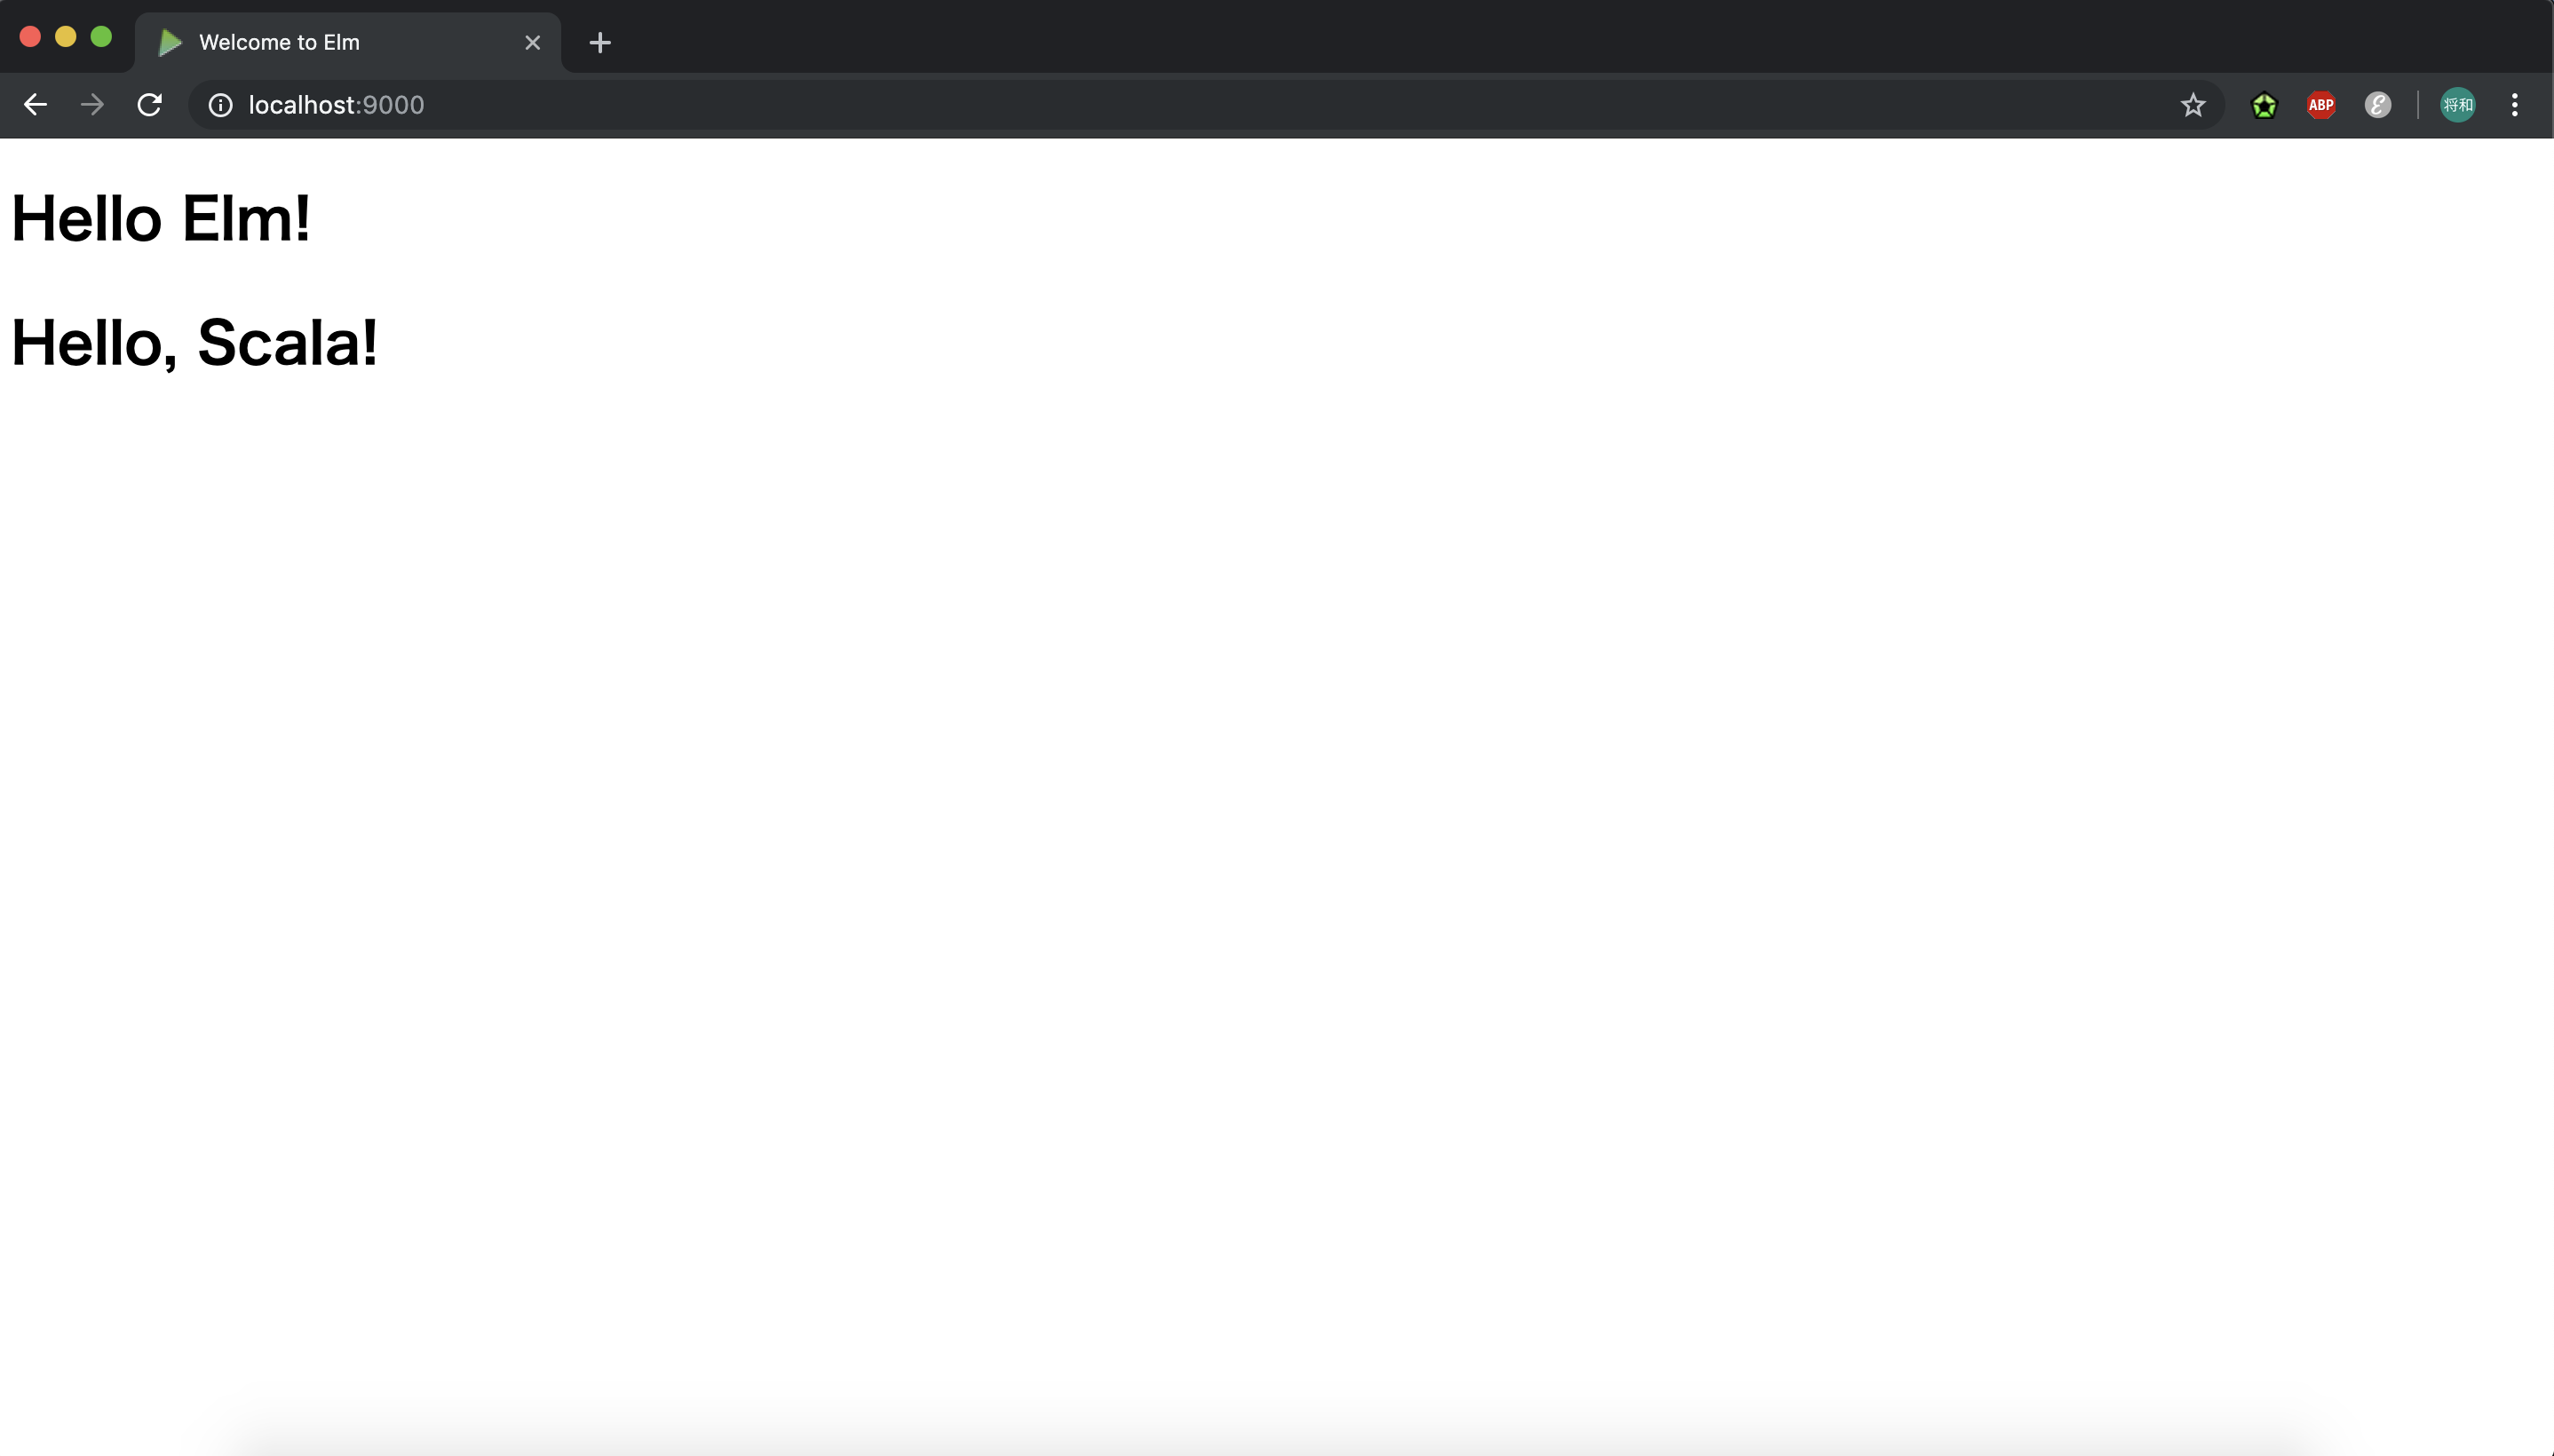Click the highlighted ABP red badge toggle
2554x1456 pixels.
point(2322,106)
